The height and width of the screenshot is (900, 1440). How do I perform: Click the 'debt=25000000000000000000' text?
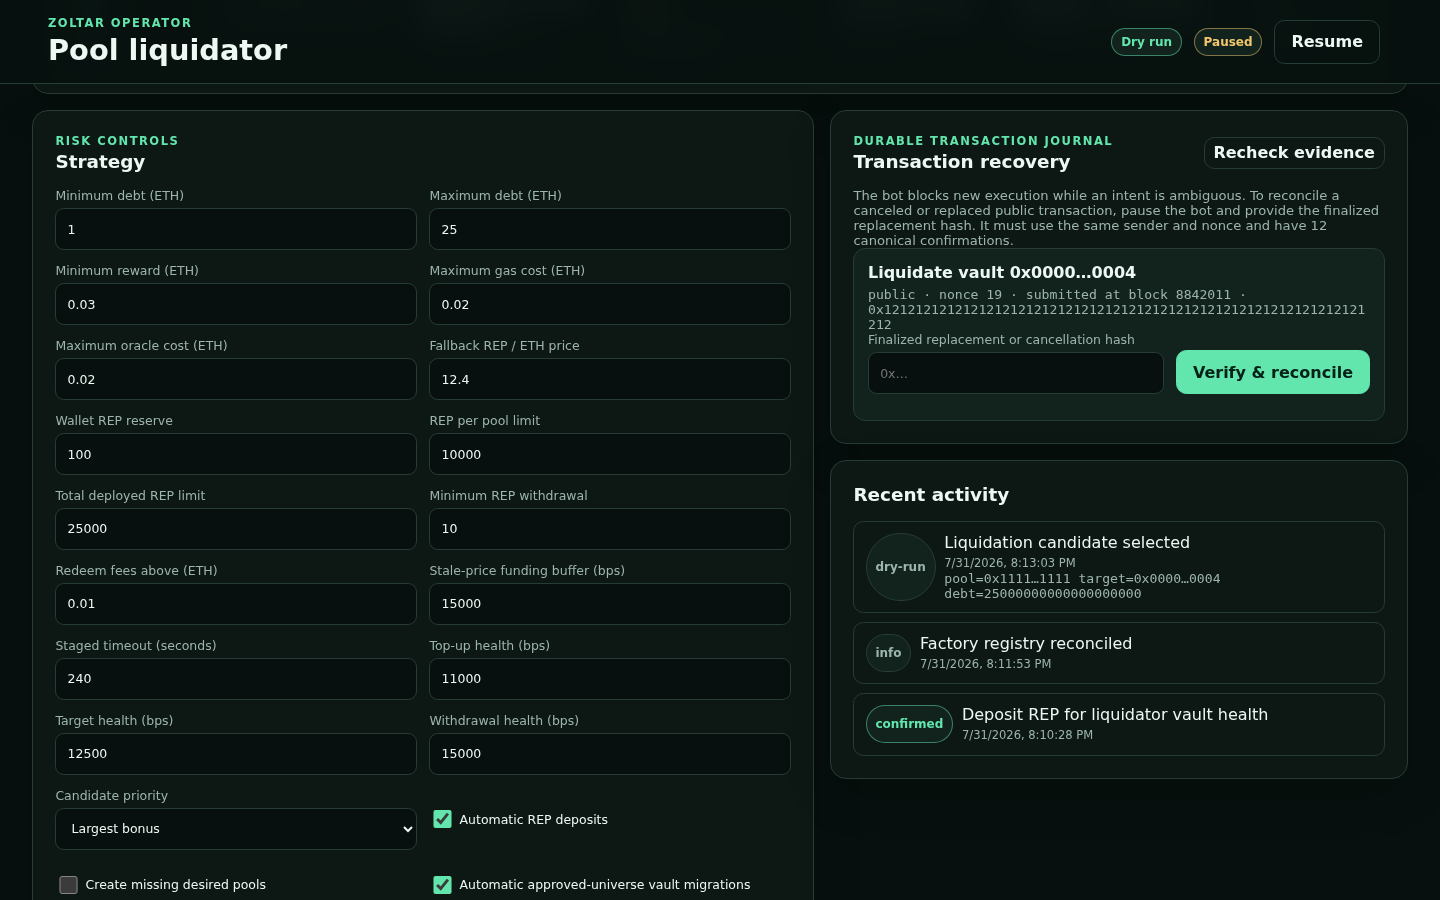click(x=1043, y=594)
